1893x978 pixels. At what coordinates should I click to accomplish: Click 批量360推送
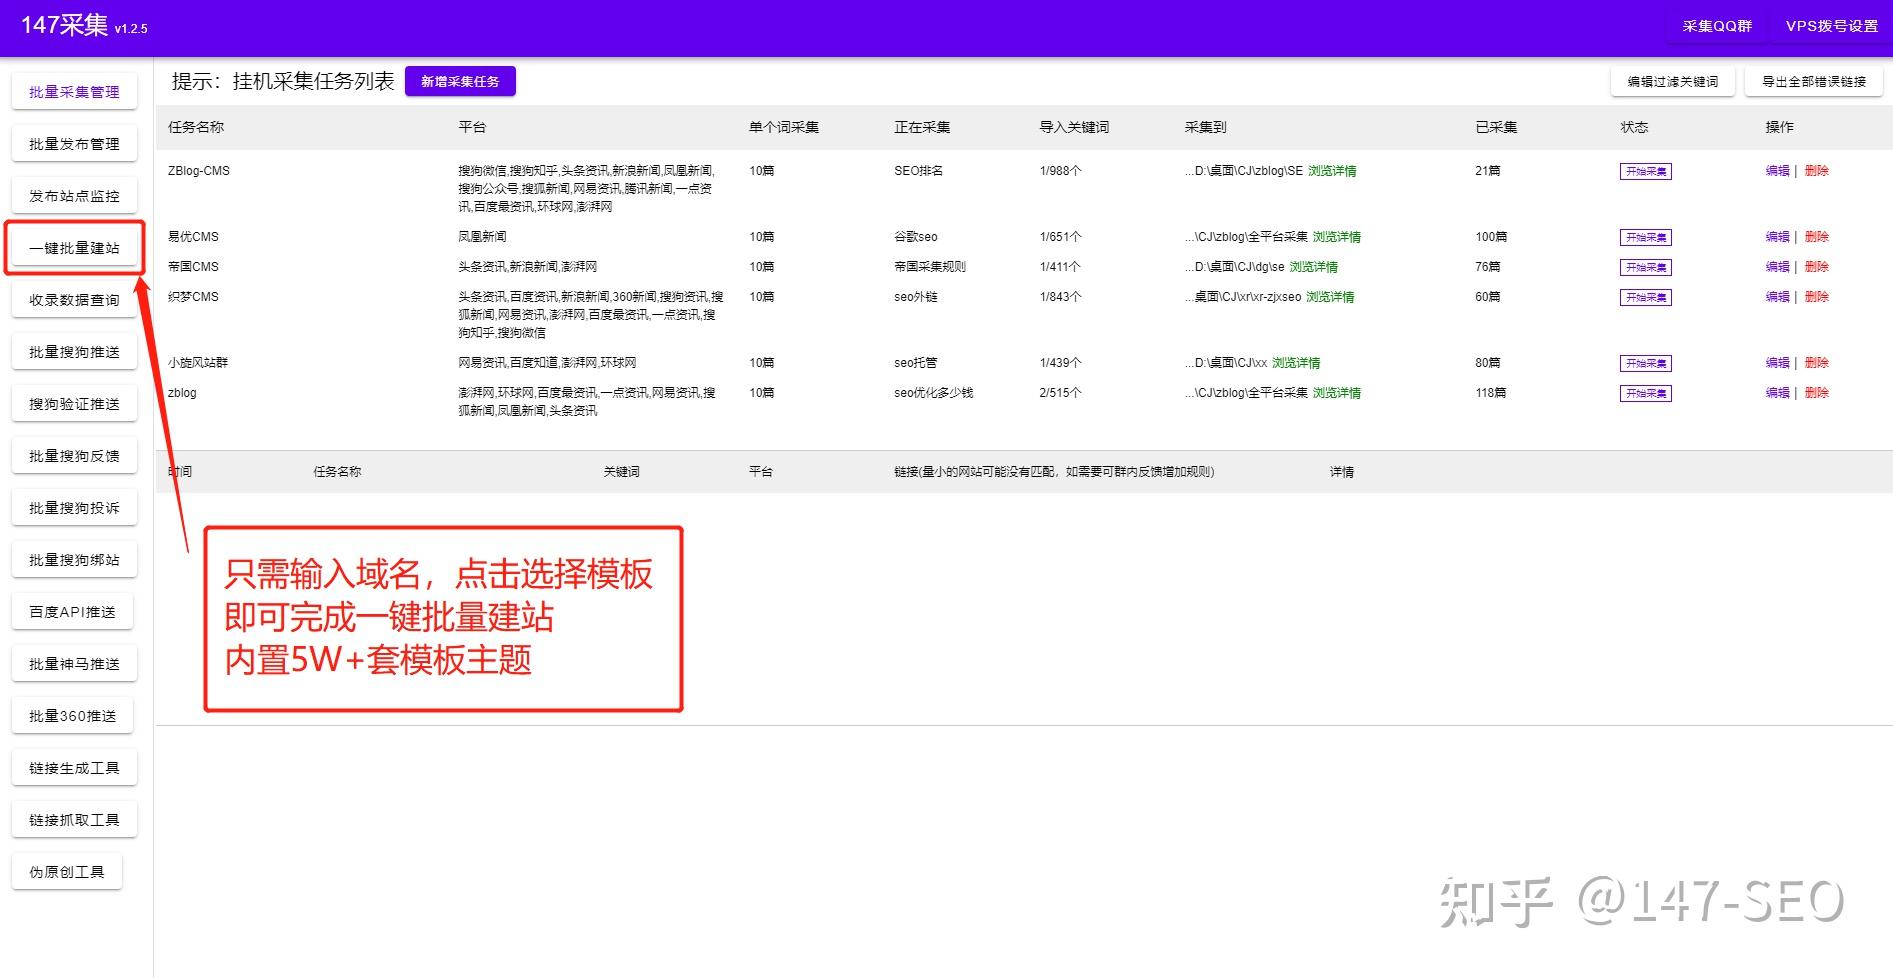click(x=72, y=715)
